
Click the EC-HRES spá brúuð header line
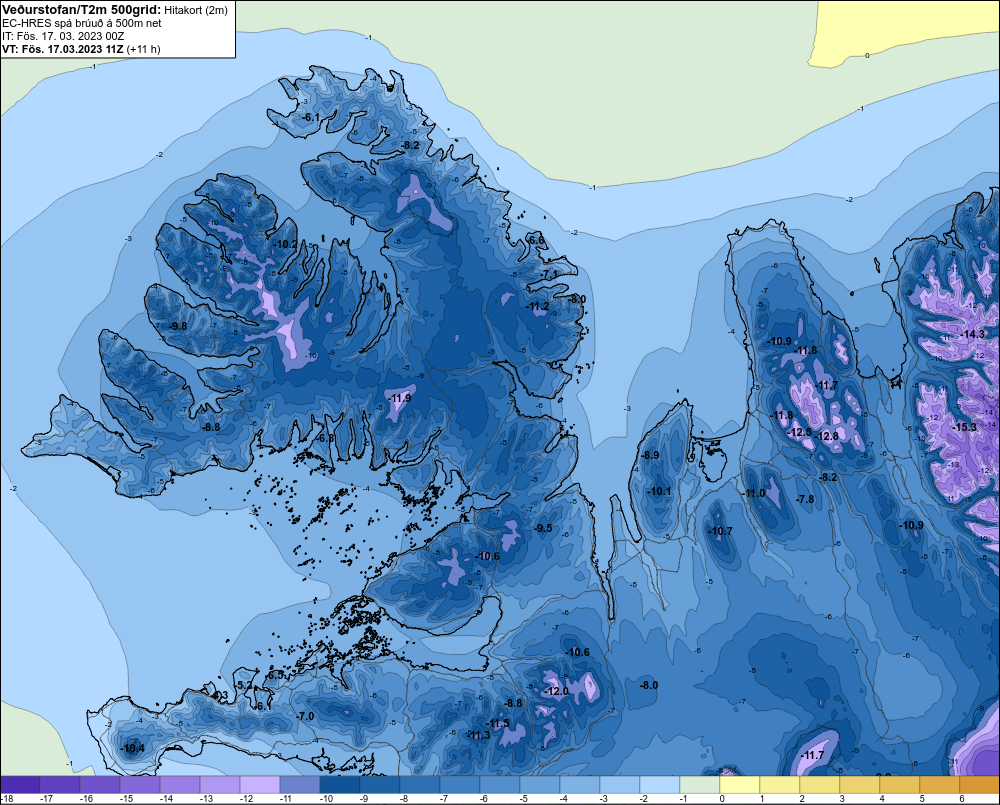(82, 23)
